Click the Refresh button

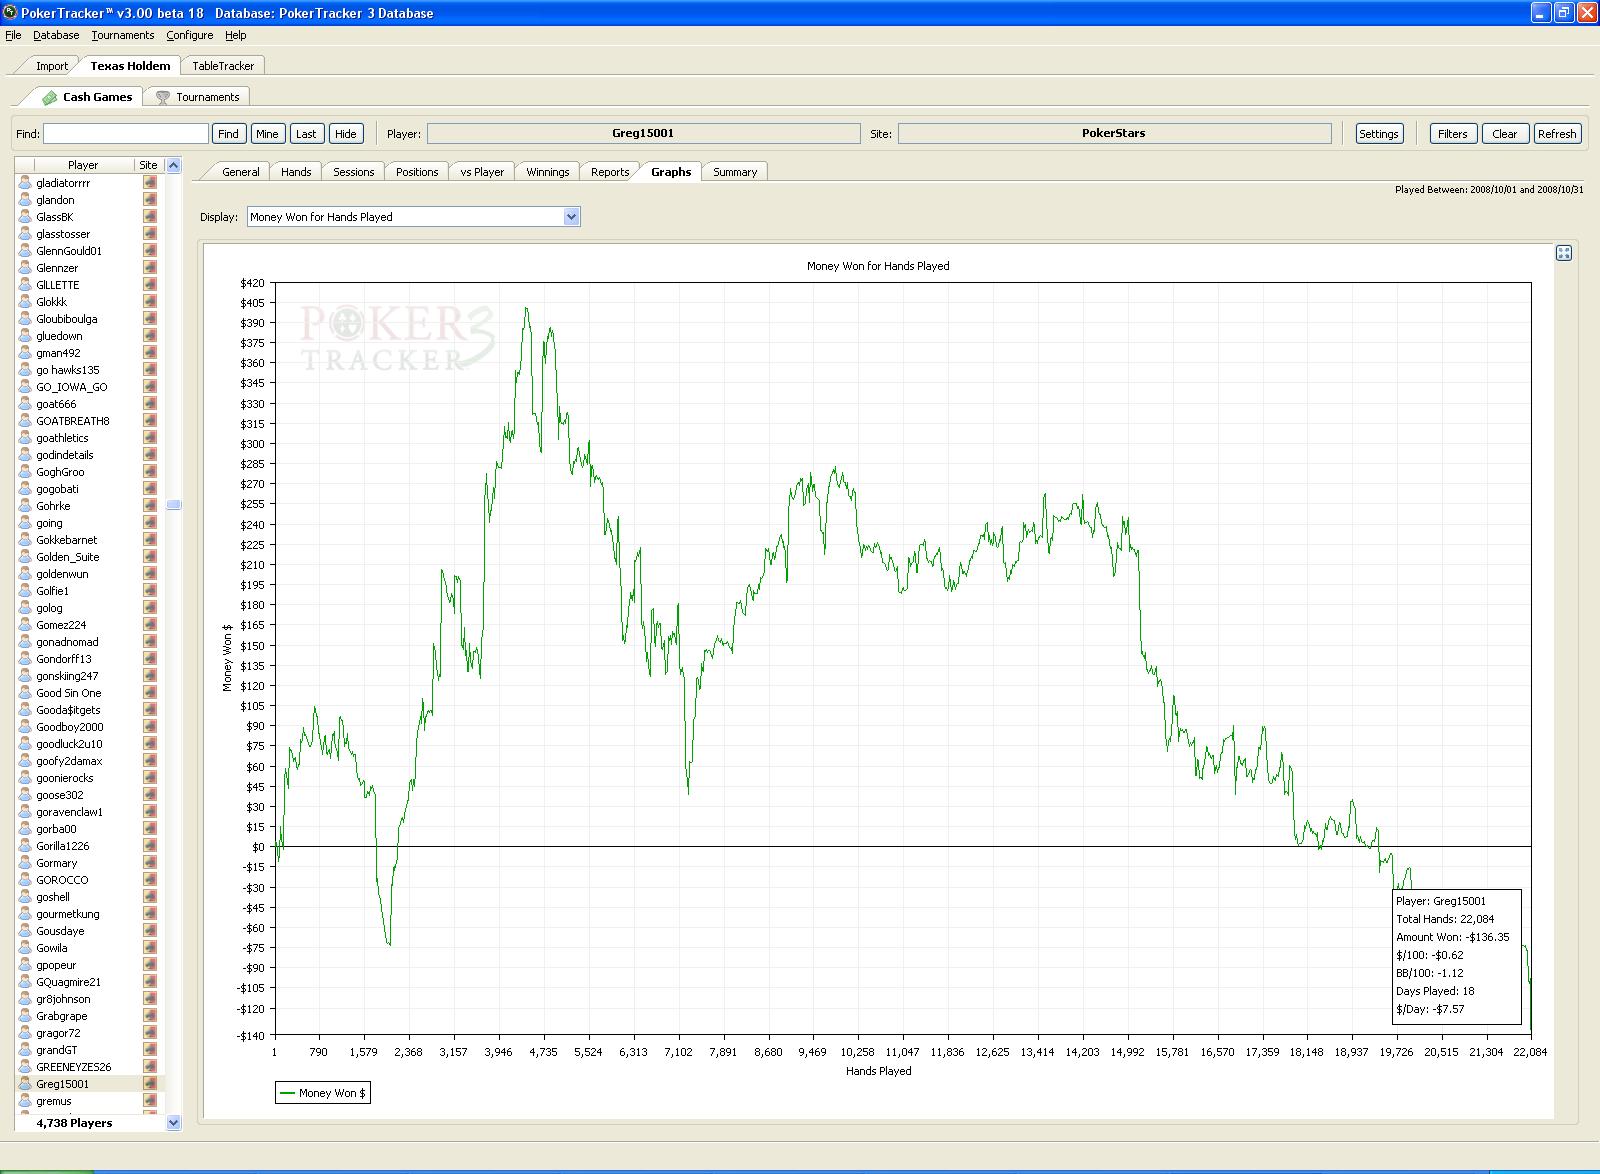(1557, 134)
